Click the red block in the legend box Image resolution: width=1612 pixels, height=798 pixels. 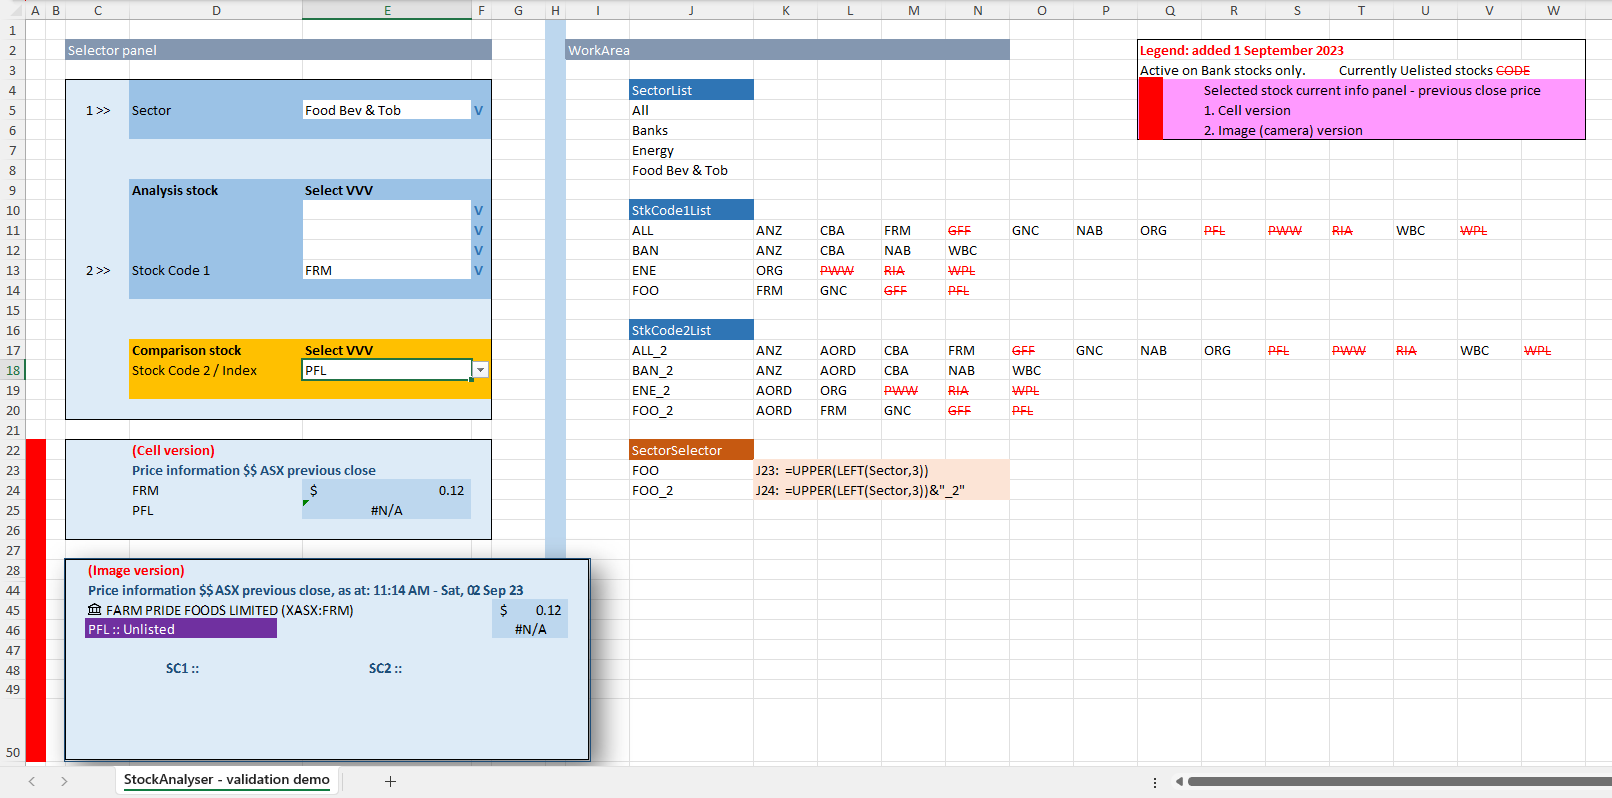(x=1151, y=109)
